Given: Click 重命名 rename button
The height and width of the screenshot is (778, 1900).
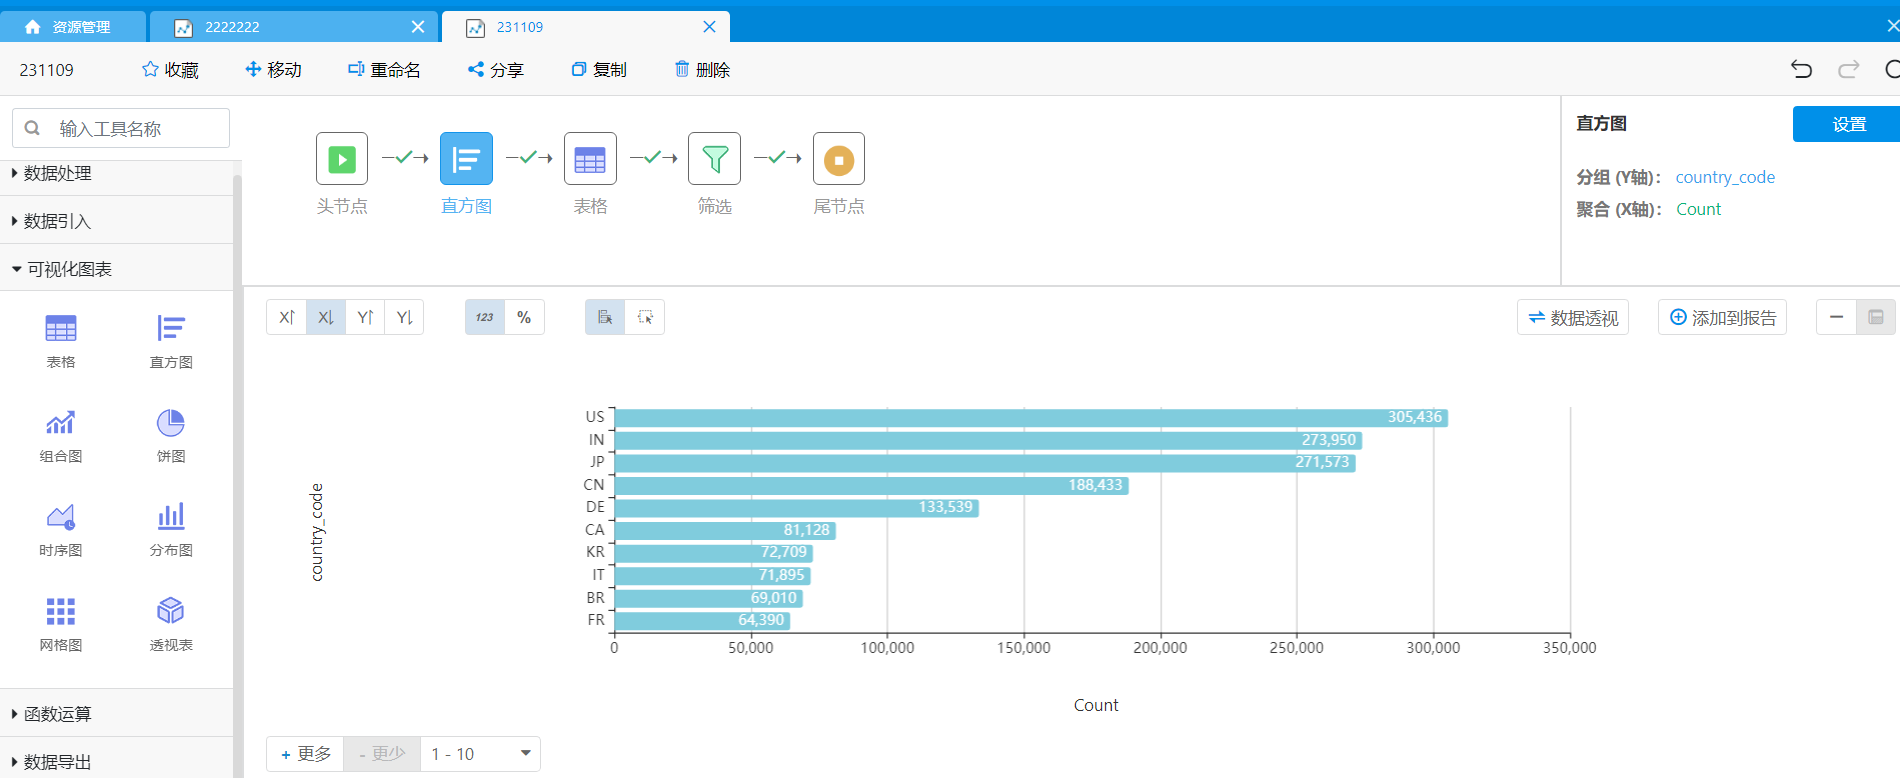Looking at the screenshot, I should click(384, 69).
